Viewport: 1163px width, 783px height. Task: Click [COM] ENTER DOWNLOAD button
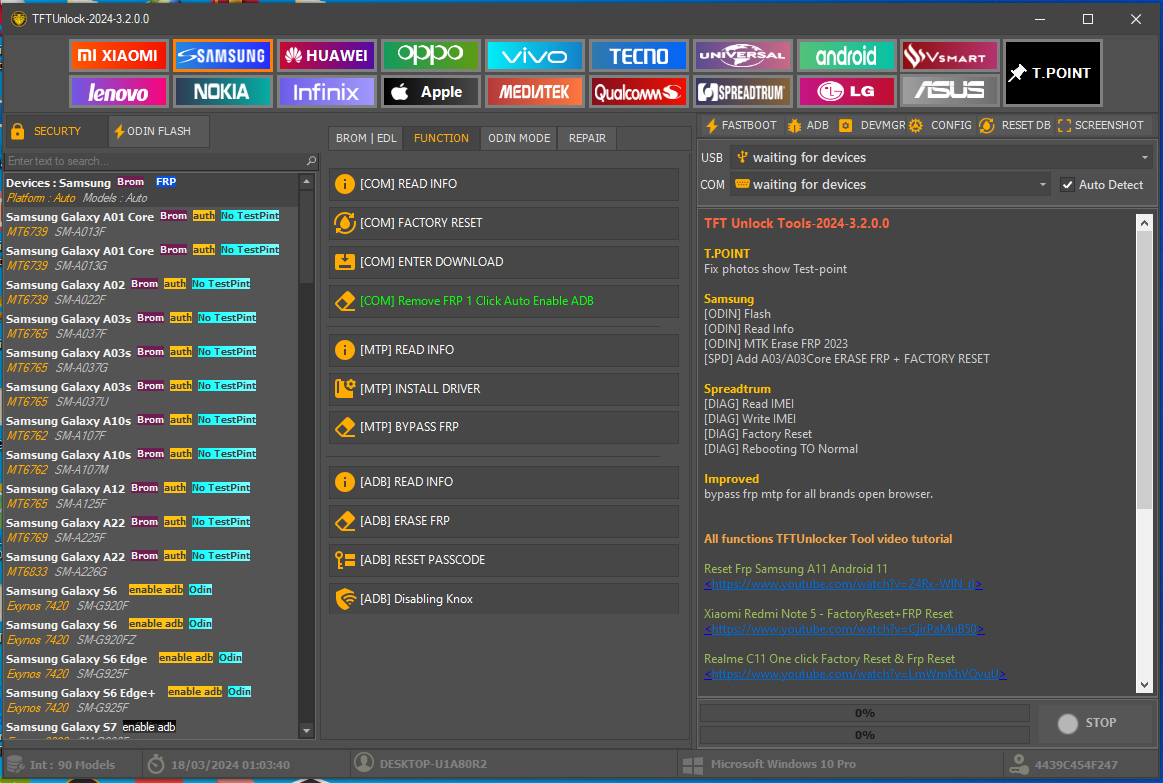(504, 262)
